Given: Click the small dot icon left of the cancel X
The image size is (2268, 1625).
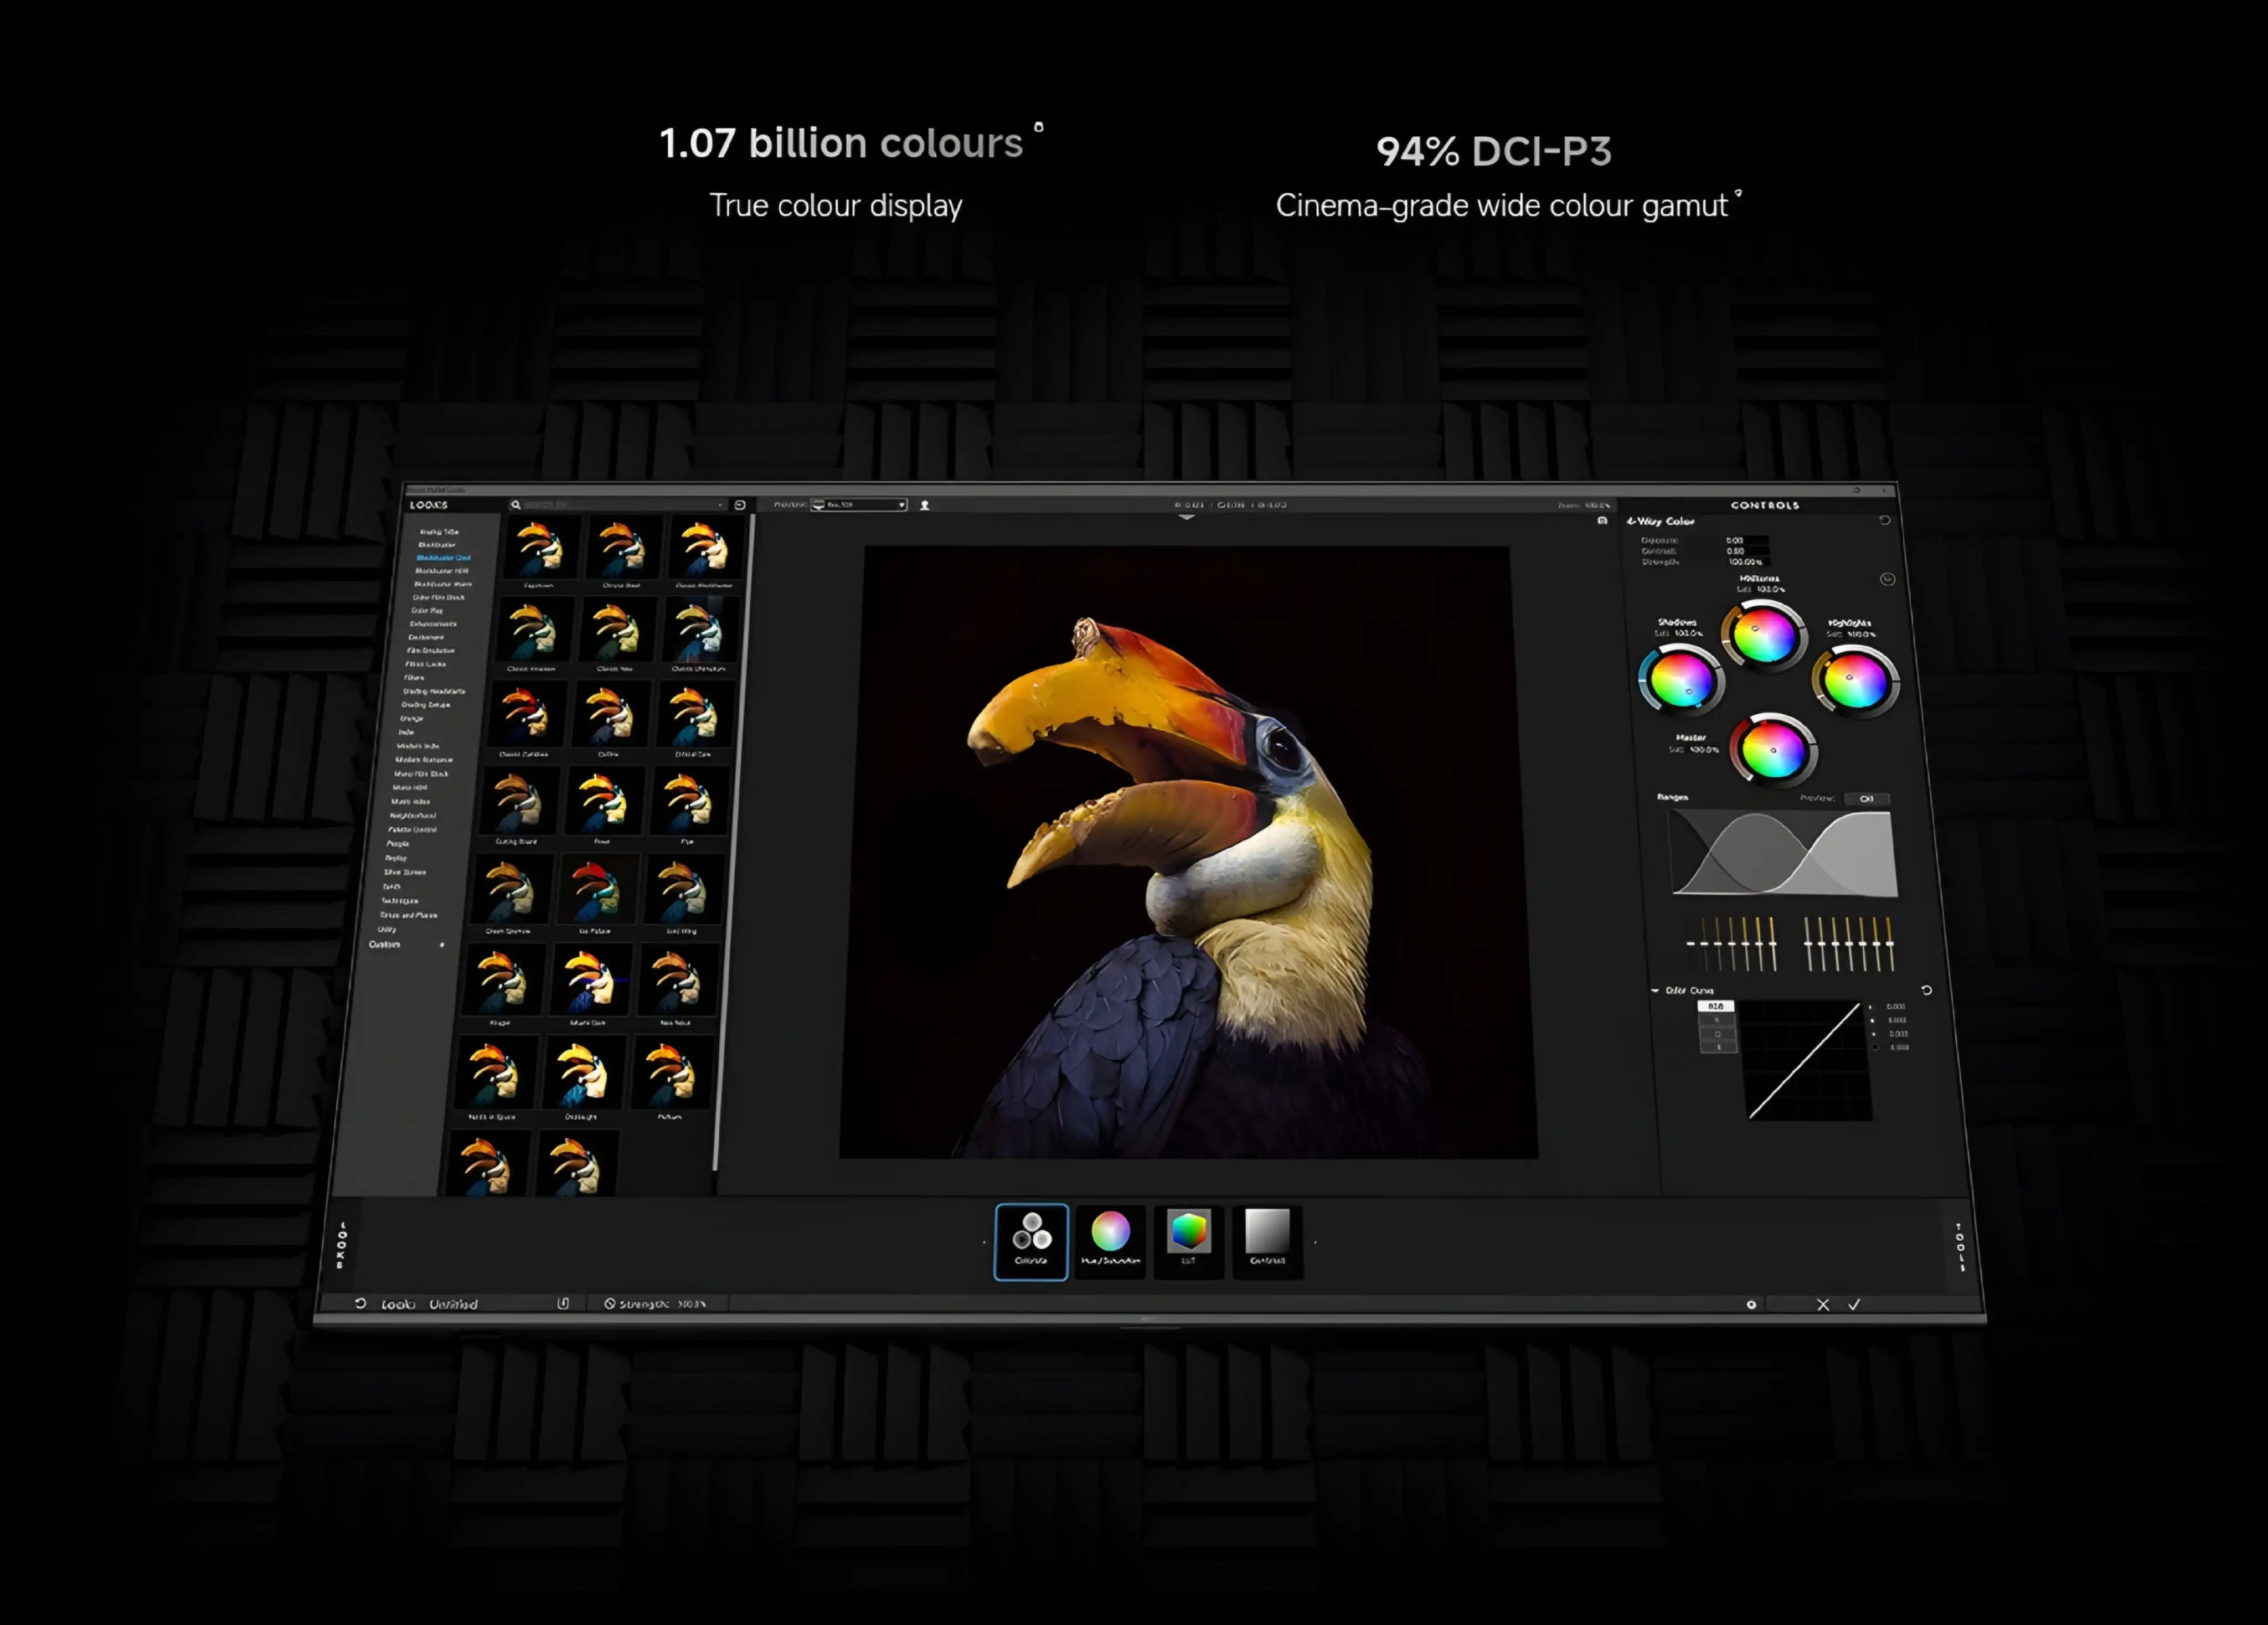Looking at the screenshot, I should (1751, 1305).
